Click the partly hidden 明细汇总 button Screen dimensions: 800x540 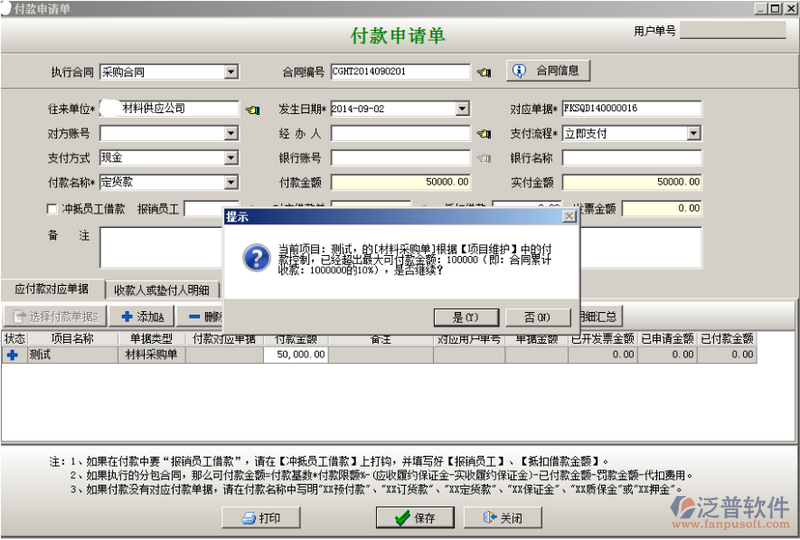pyautogui.click(x=601, y=317)
